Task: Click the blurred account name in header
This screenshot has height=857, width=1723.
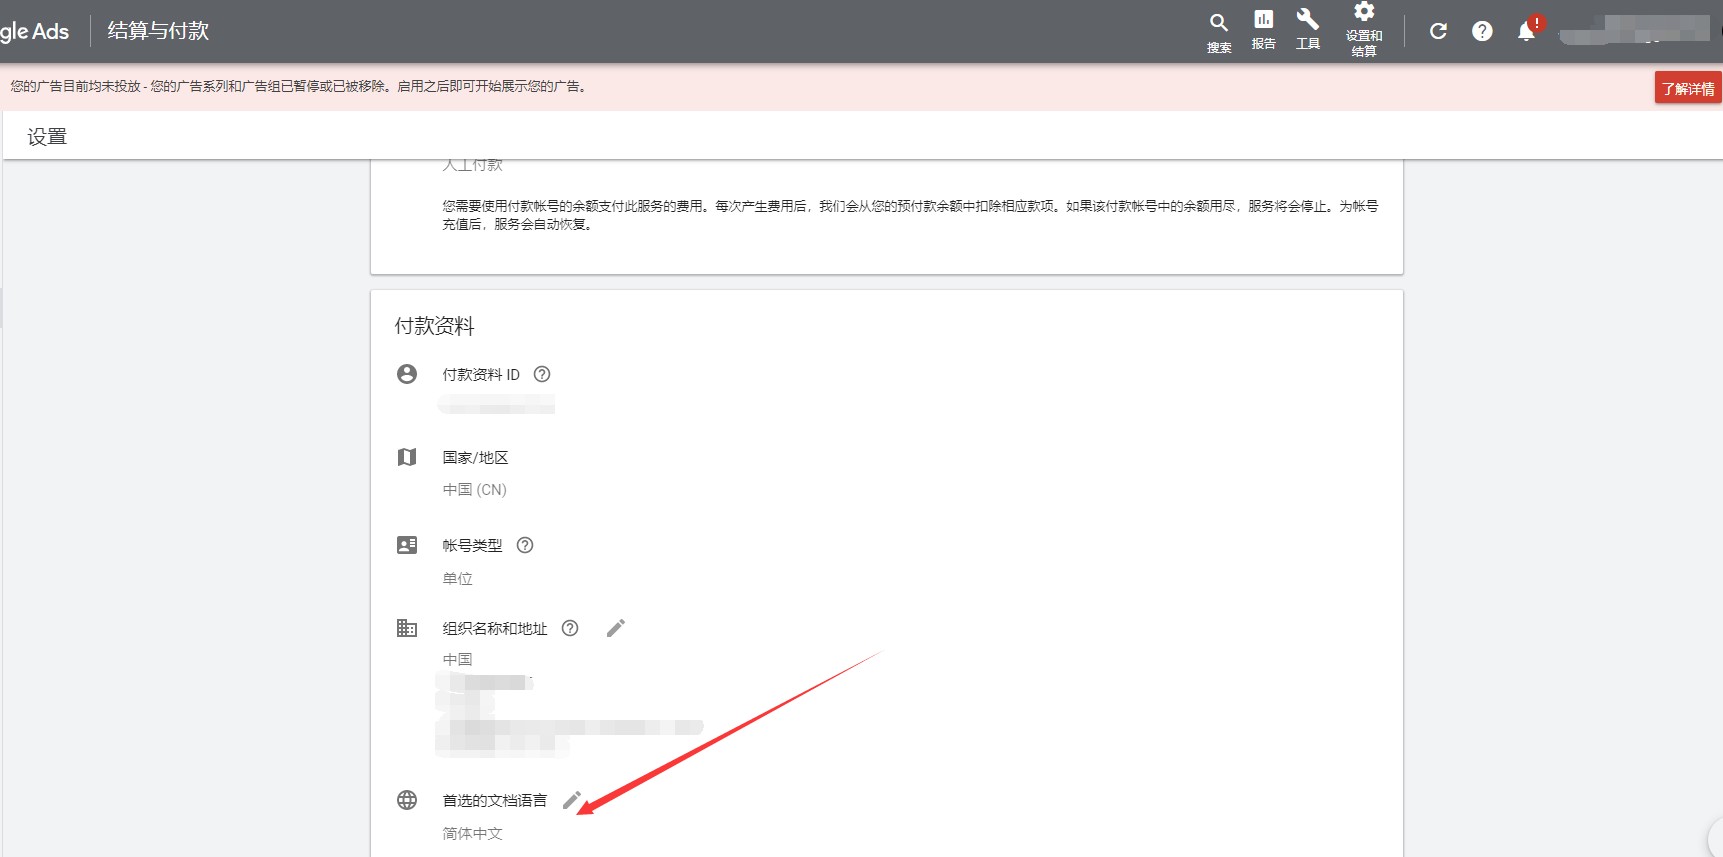Action: click(x=1635, y=30)
